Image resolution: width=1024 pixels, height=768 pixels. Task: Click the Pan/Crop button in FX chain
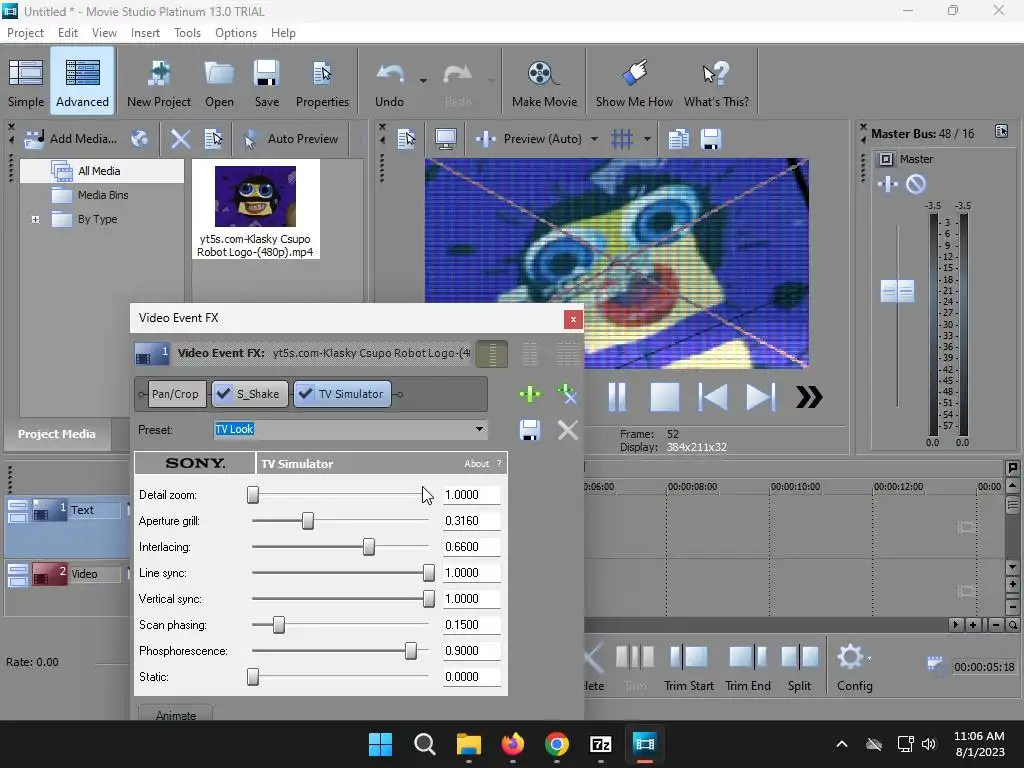point(175,394)
